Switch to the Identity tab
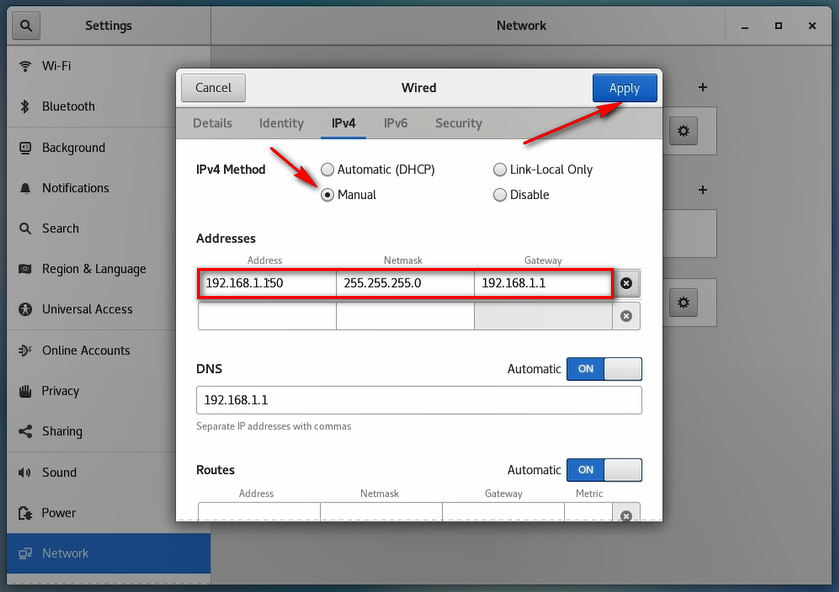Screen dimensions: 839x592 coord(281,123)
